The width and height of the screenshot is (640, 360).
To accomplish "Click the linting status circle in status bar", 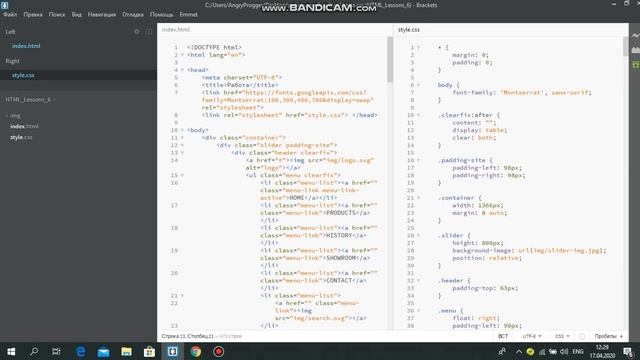I will pyautogui.click(x=582, y=336).
